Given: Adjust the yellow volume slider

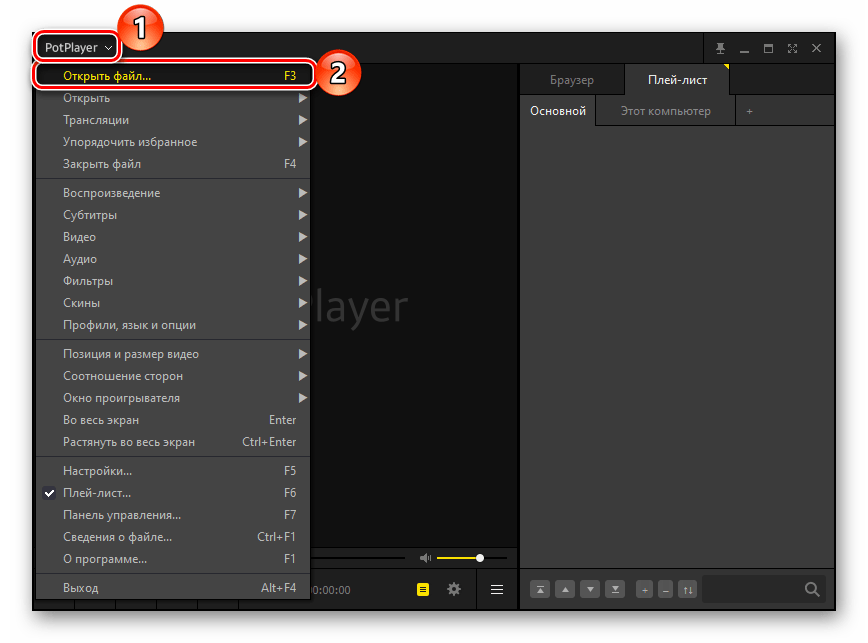Looking at the screenshot, I should (471, 558).
